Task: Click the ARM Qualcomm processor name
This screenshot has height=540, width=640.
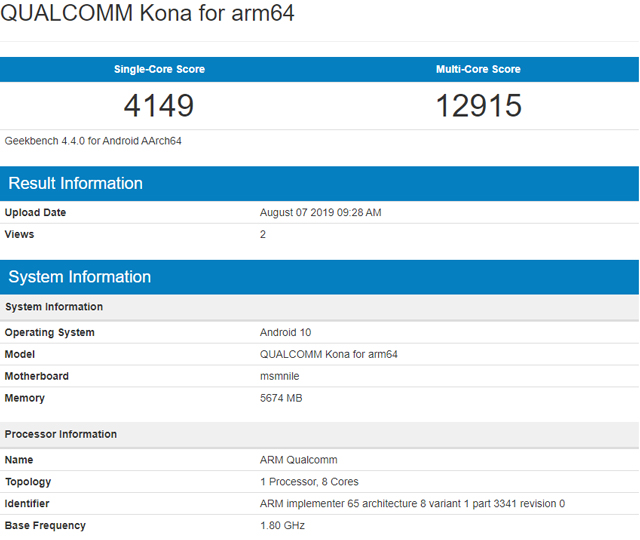Action: pyautogui.click(x=298, y=460)
